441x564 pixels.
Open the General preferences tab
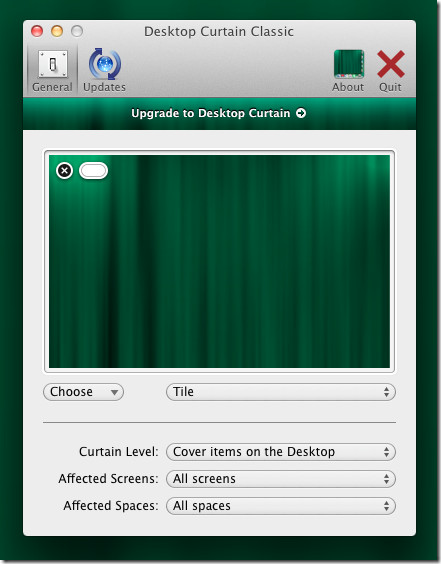(53, 71)
